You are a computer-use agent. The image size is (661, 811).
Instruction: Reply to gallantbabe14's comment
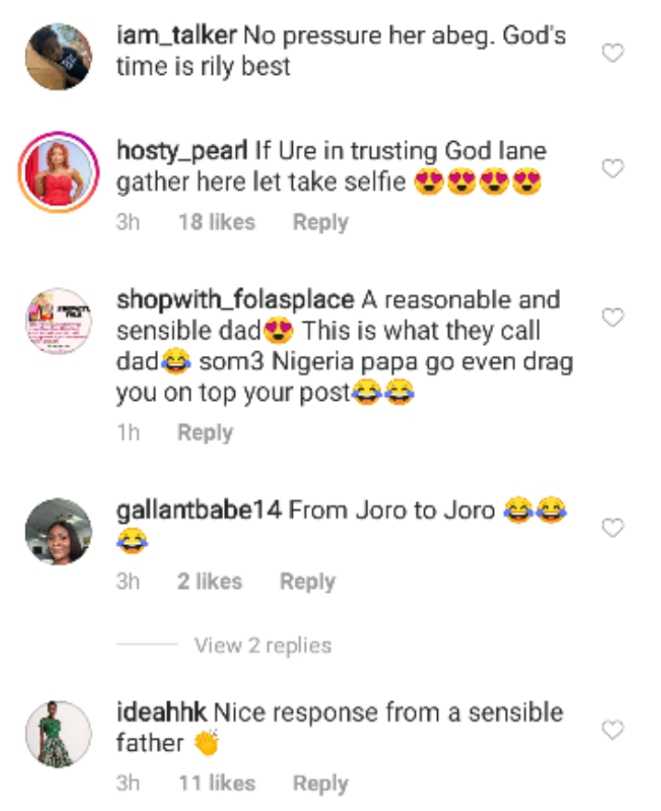[x=307, y=581]
